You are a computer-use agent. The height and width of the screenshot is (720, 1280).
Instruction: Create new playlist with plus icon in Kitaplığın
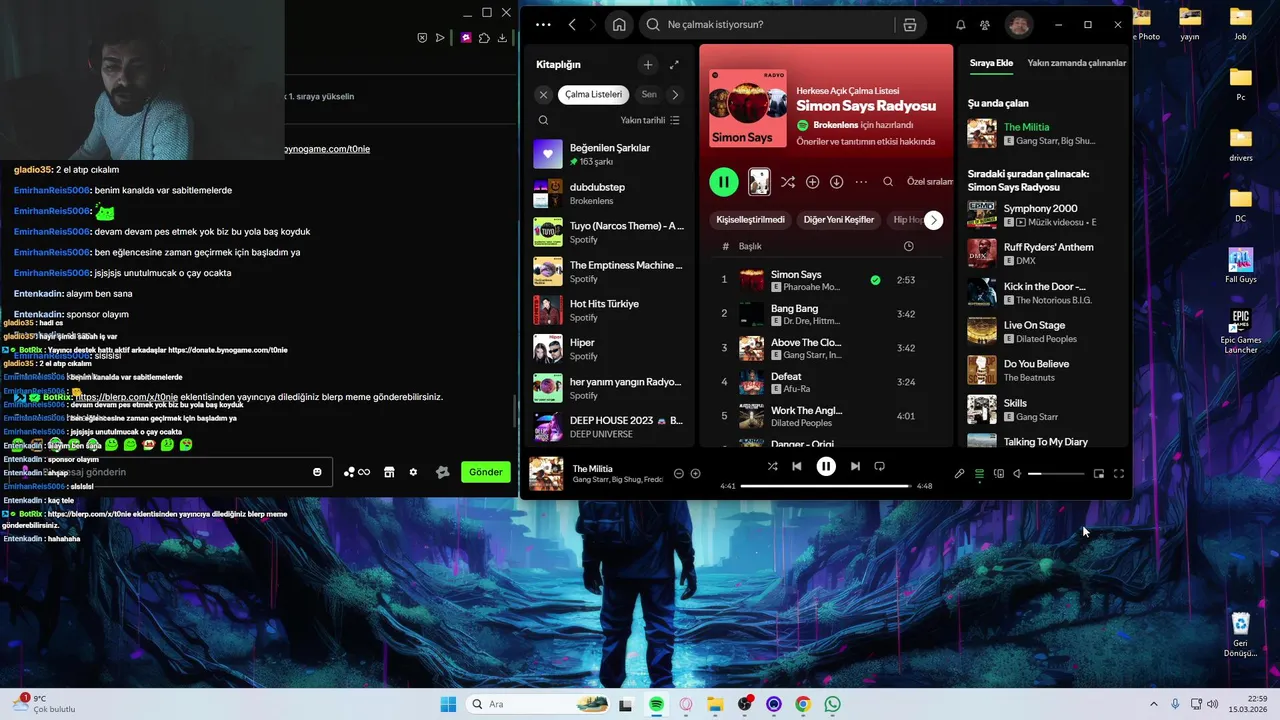tap(648, 65)
